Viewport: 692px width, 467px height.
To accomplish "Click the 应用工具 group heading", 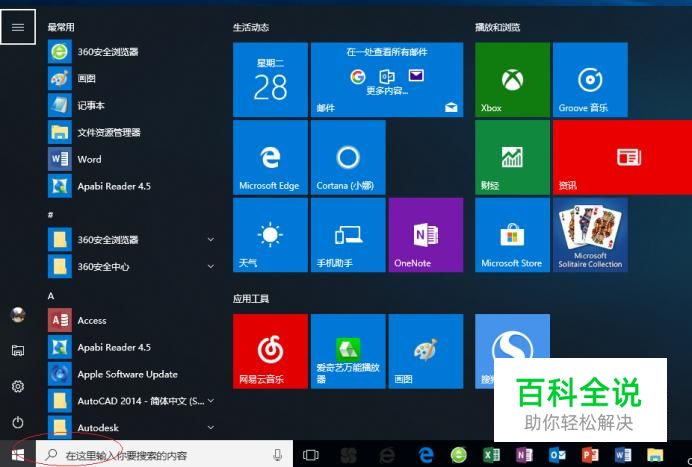I will (251, 299).
